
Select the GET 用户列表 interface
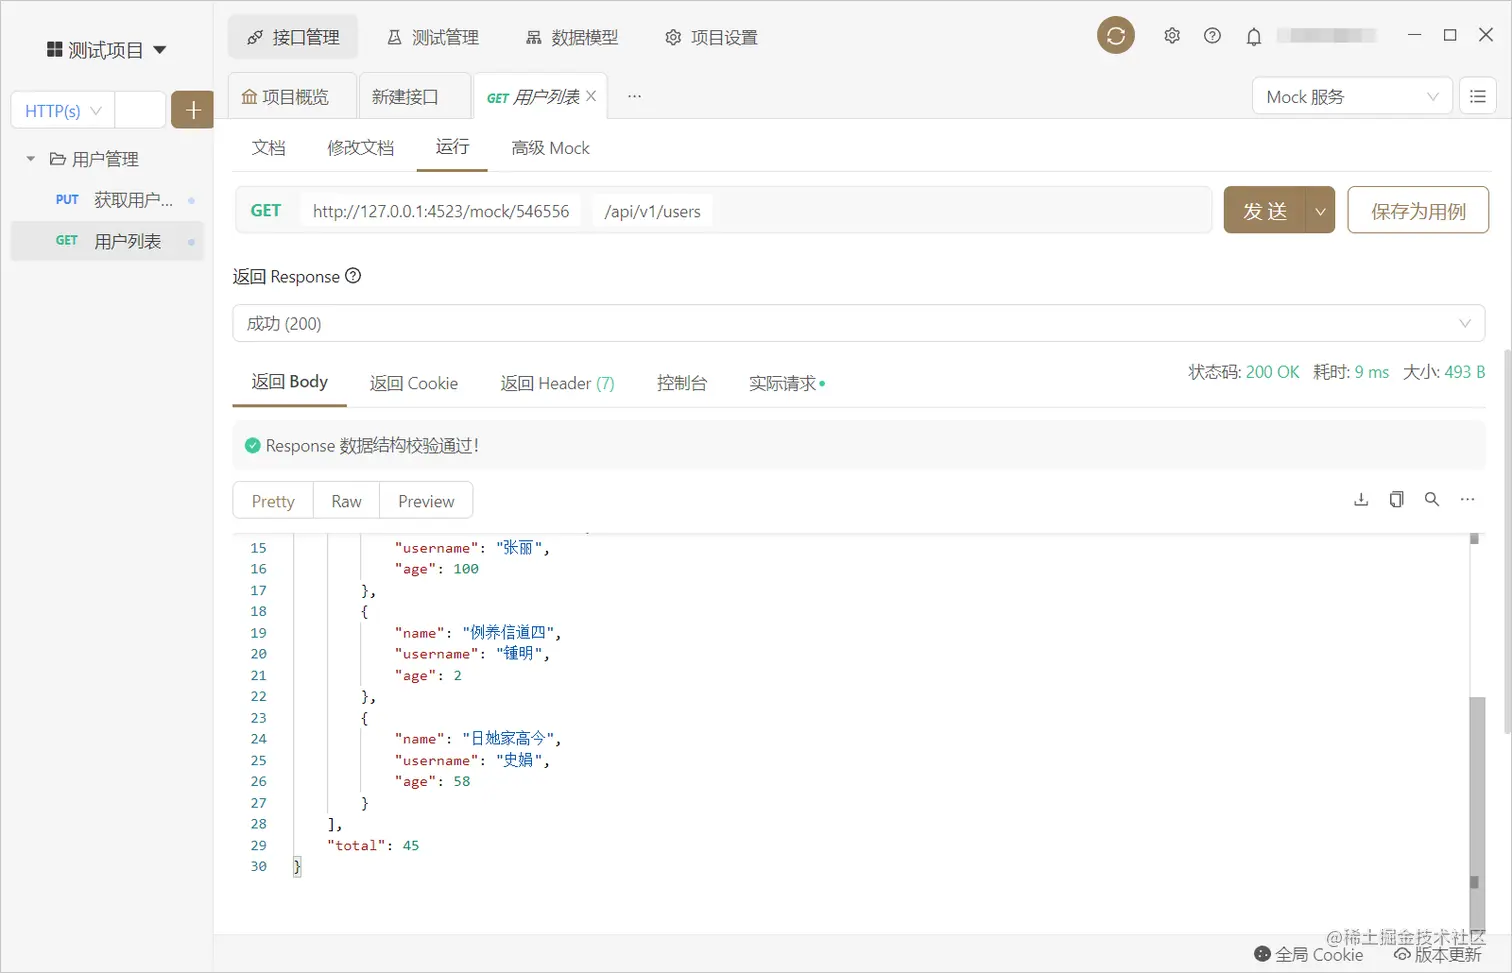107,241
